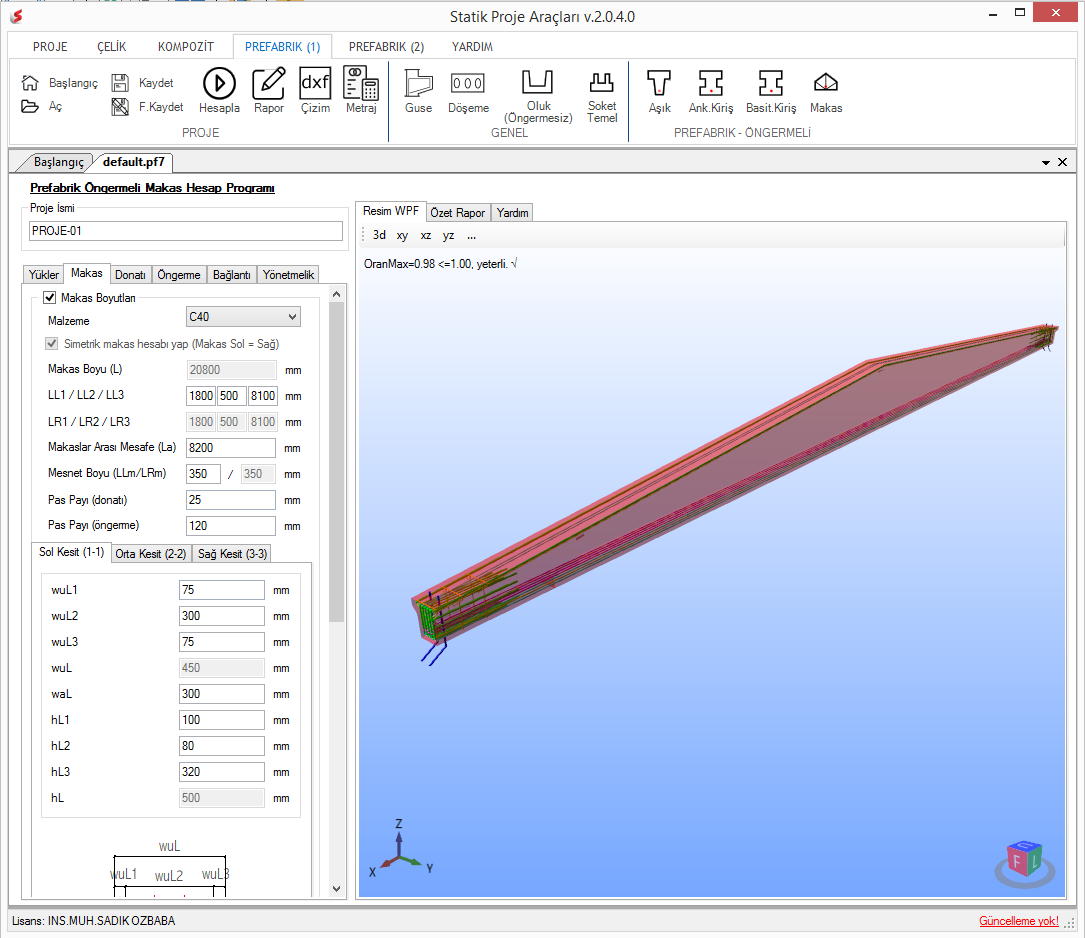Set view to 3d

click(379, 235)
